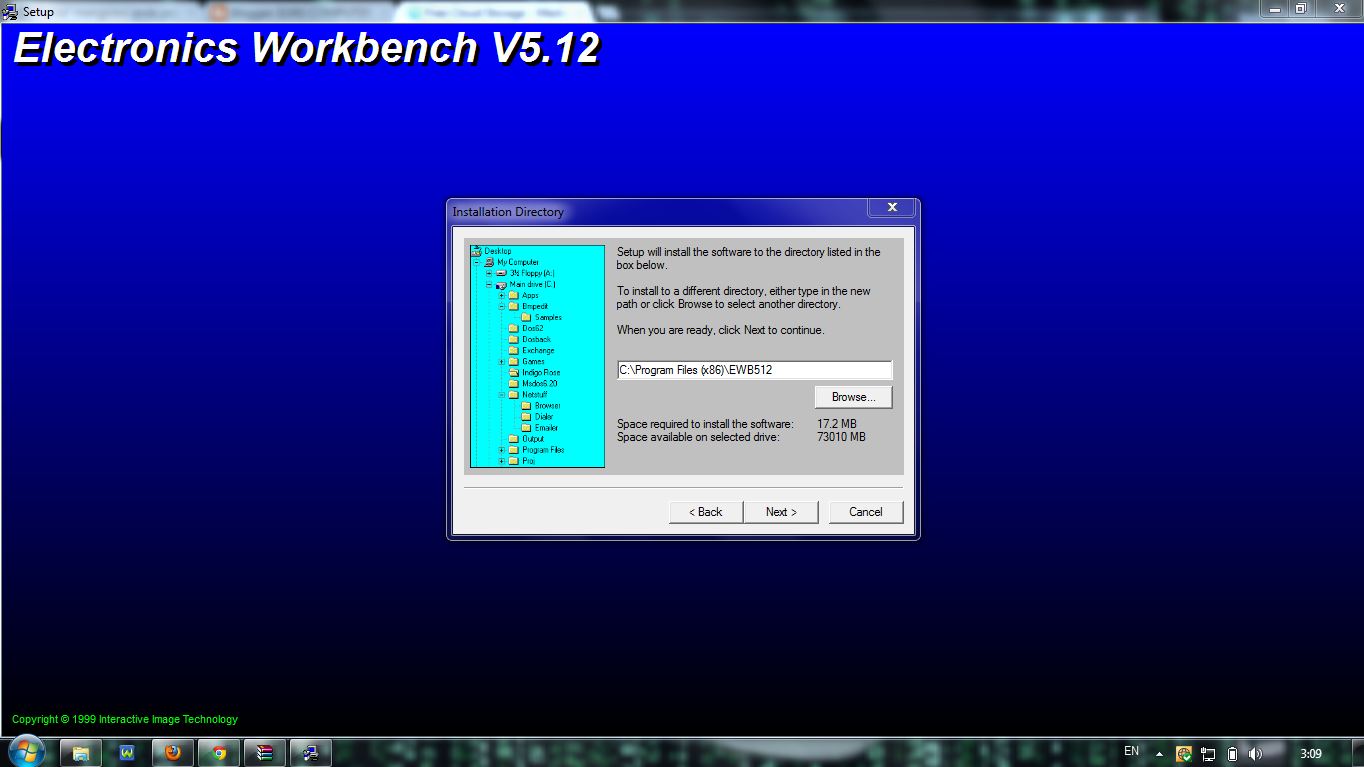Select the Setup program taskbar icon

tap(312, 752)
